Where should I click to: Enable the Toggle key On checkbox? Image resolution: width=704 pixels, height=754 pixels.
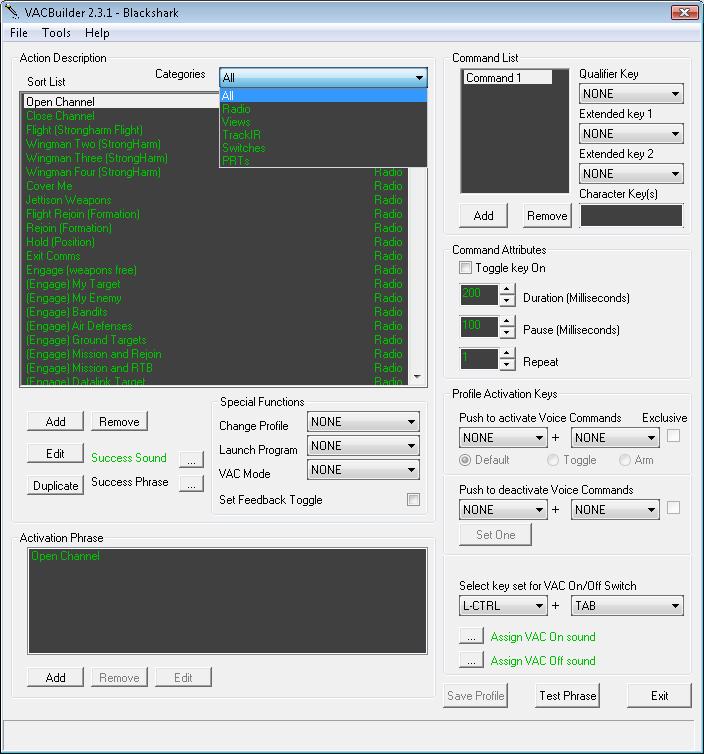pyautogui.click(x=465, y=268)
